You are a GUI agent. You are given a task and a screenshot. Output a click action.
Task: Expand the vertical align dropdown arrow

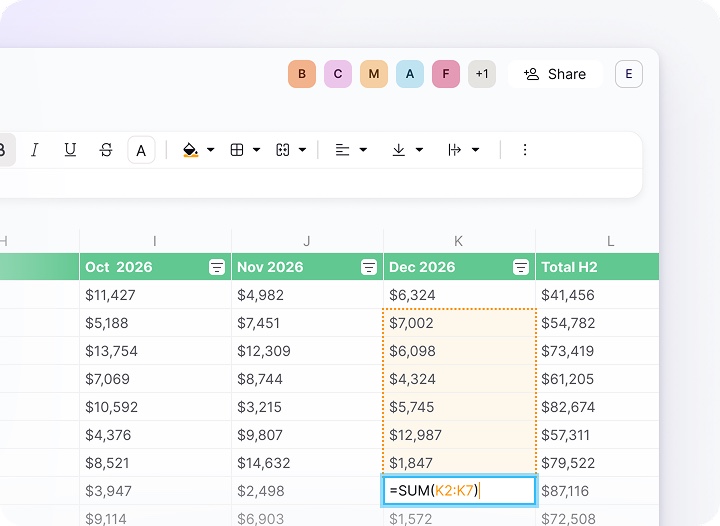pyautogui.click(x=419, y=150)
